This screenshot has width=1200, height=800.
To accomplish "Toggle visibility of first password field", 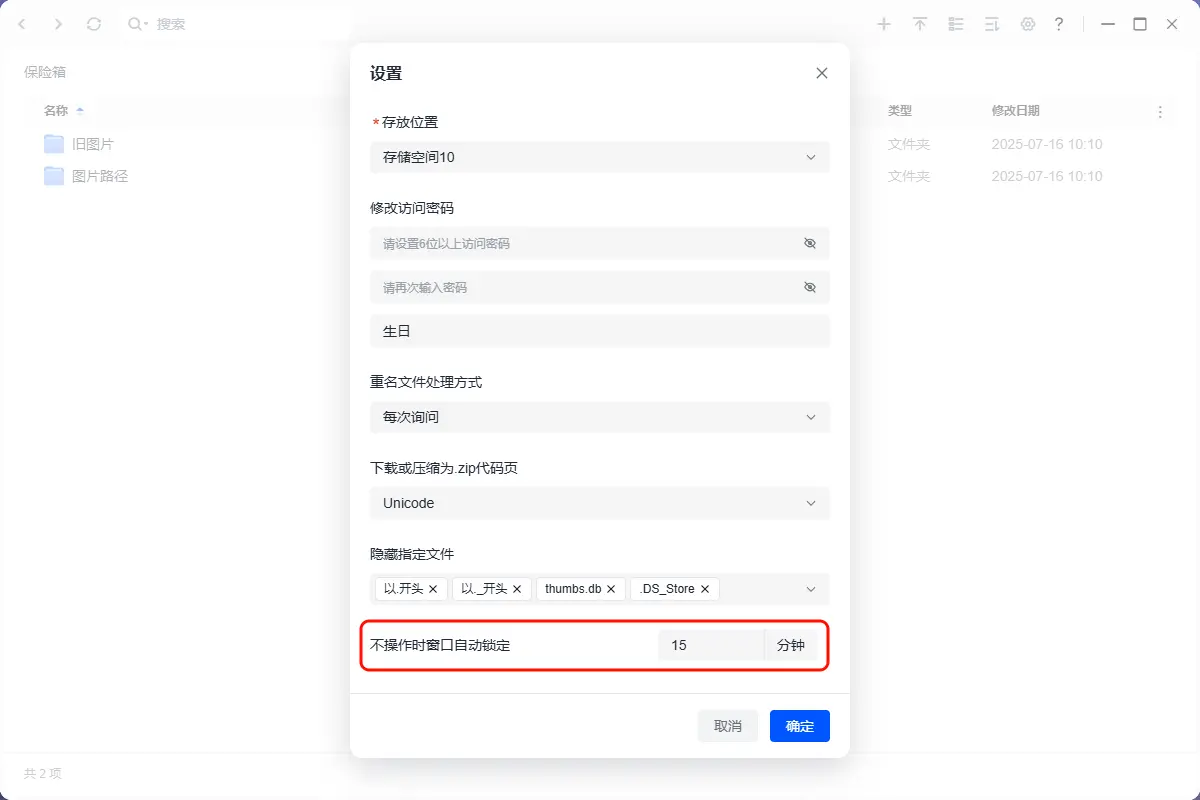I will [810, 243].
